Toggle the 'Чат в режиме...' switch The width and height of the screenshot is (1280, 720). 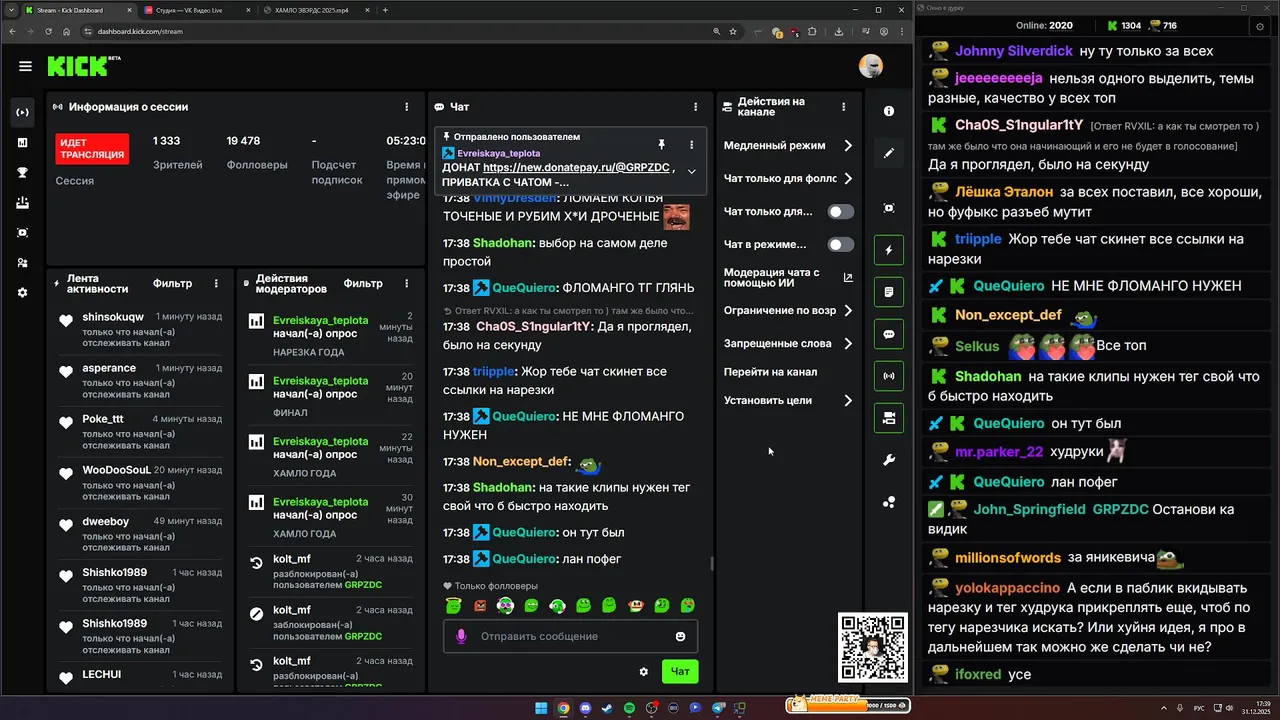tap(841, 244)
